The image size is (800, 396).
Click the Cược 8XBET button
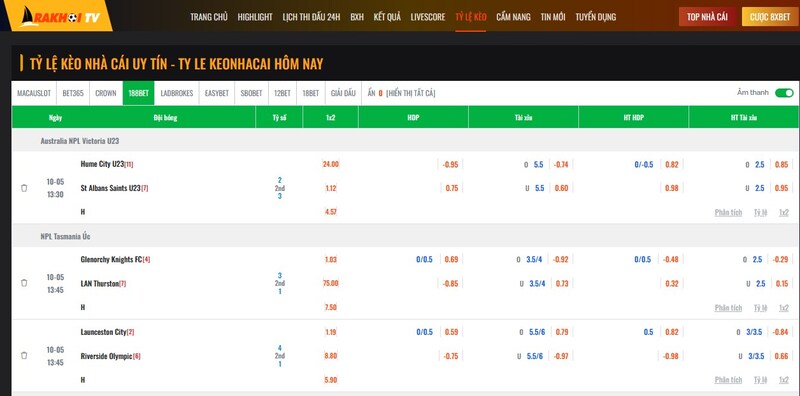(x=770, y=17)
